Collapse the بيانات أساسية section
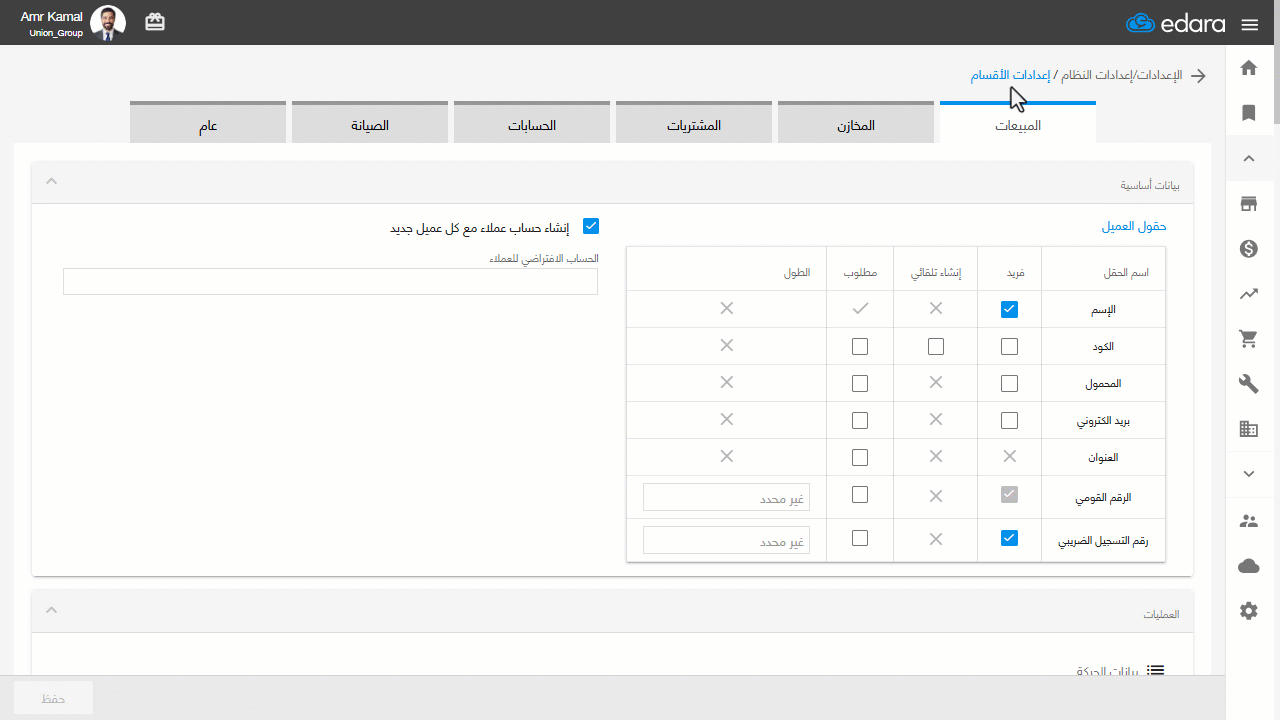This screenshot has height=720, width=1280. pyautogui.click(x=52, y=182)
